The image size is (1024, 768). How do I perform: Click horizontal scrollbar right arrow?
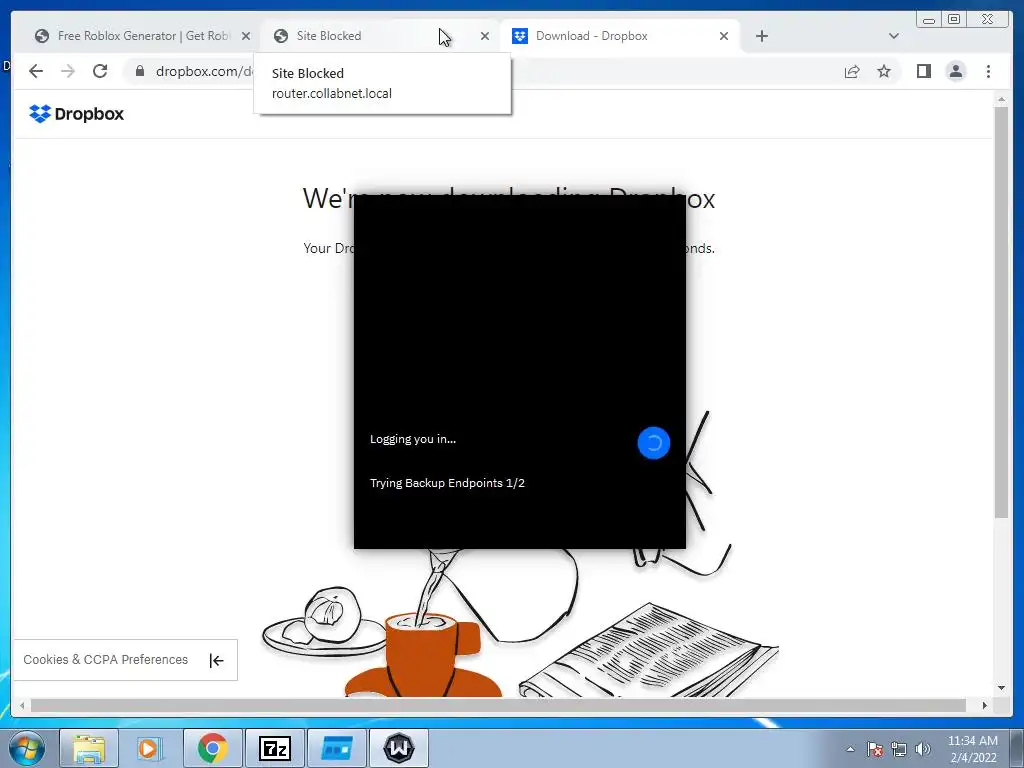(985, 705)
